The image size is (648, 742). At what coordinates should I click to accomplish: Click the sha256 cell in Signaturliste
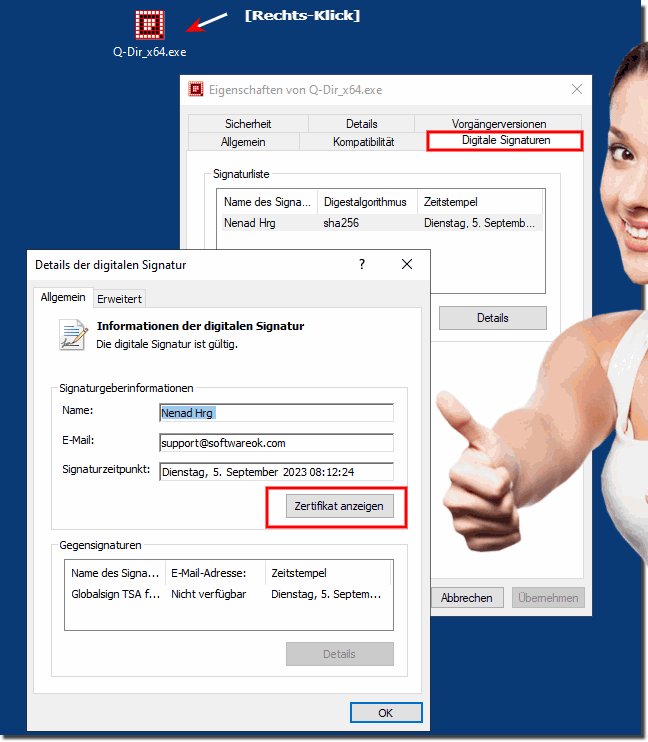tap(341, 223)
